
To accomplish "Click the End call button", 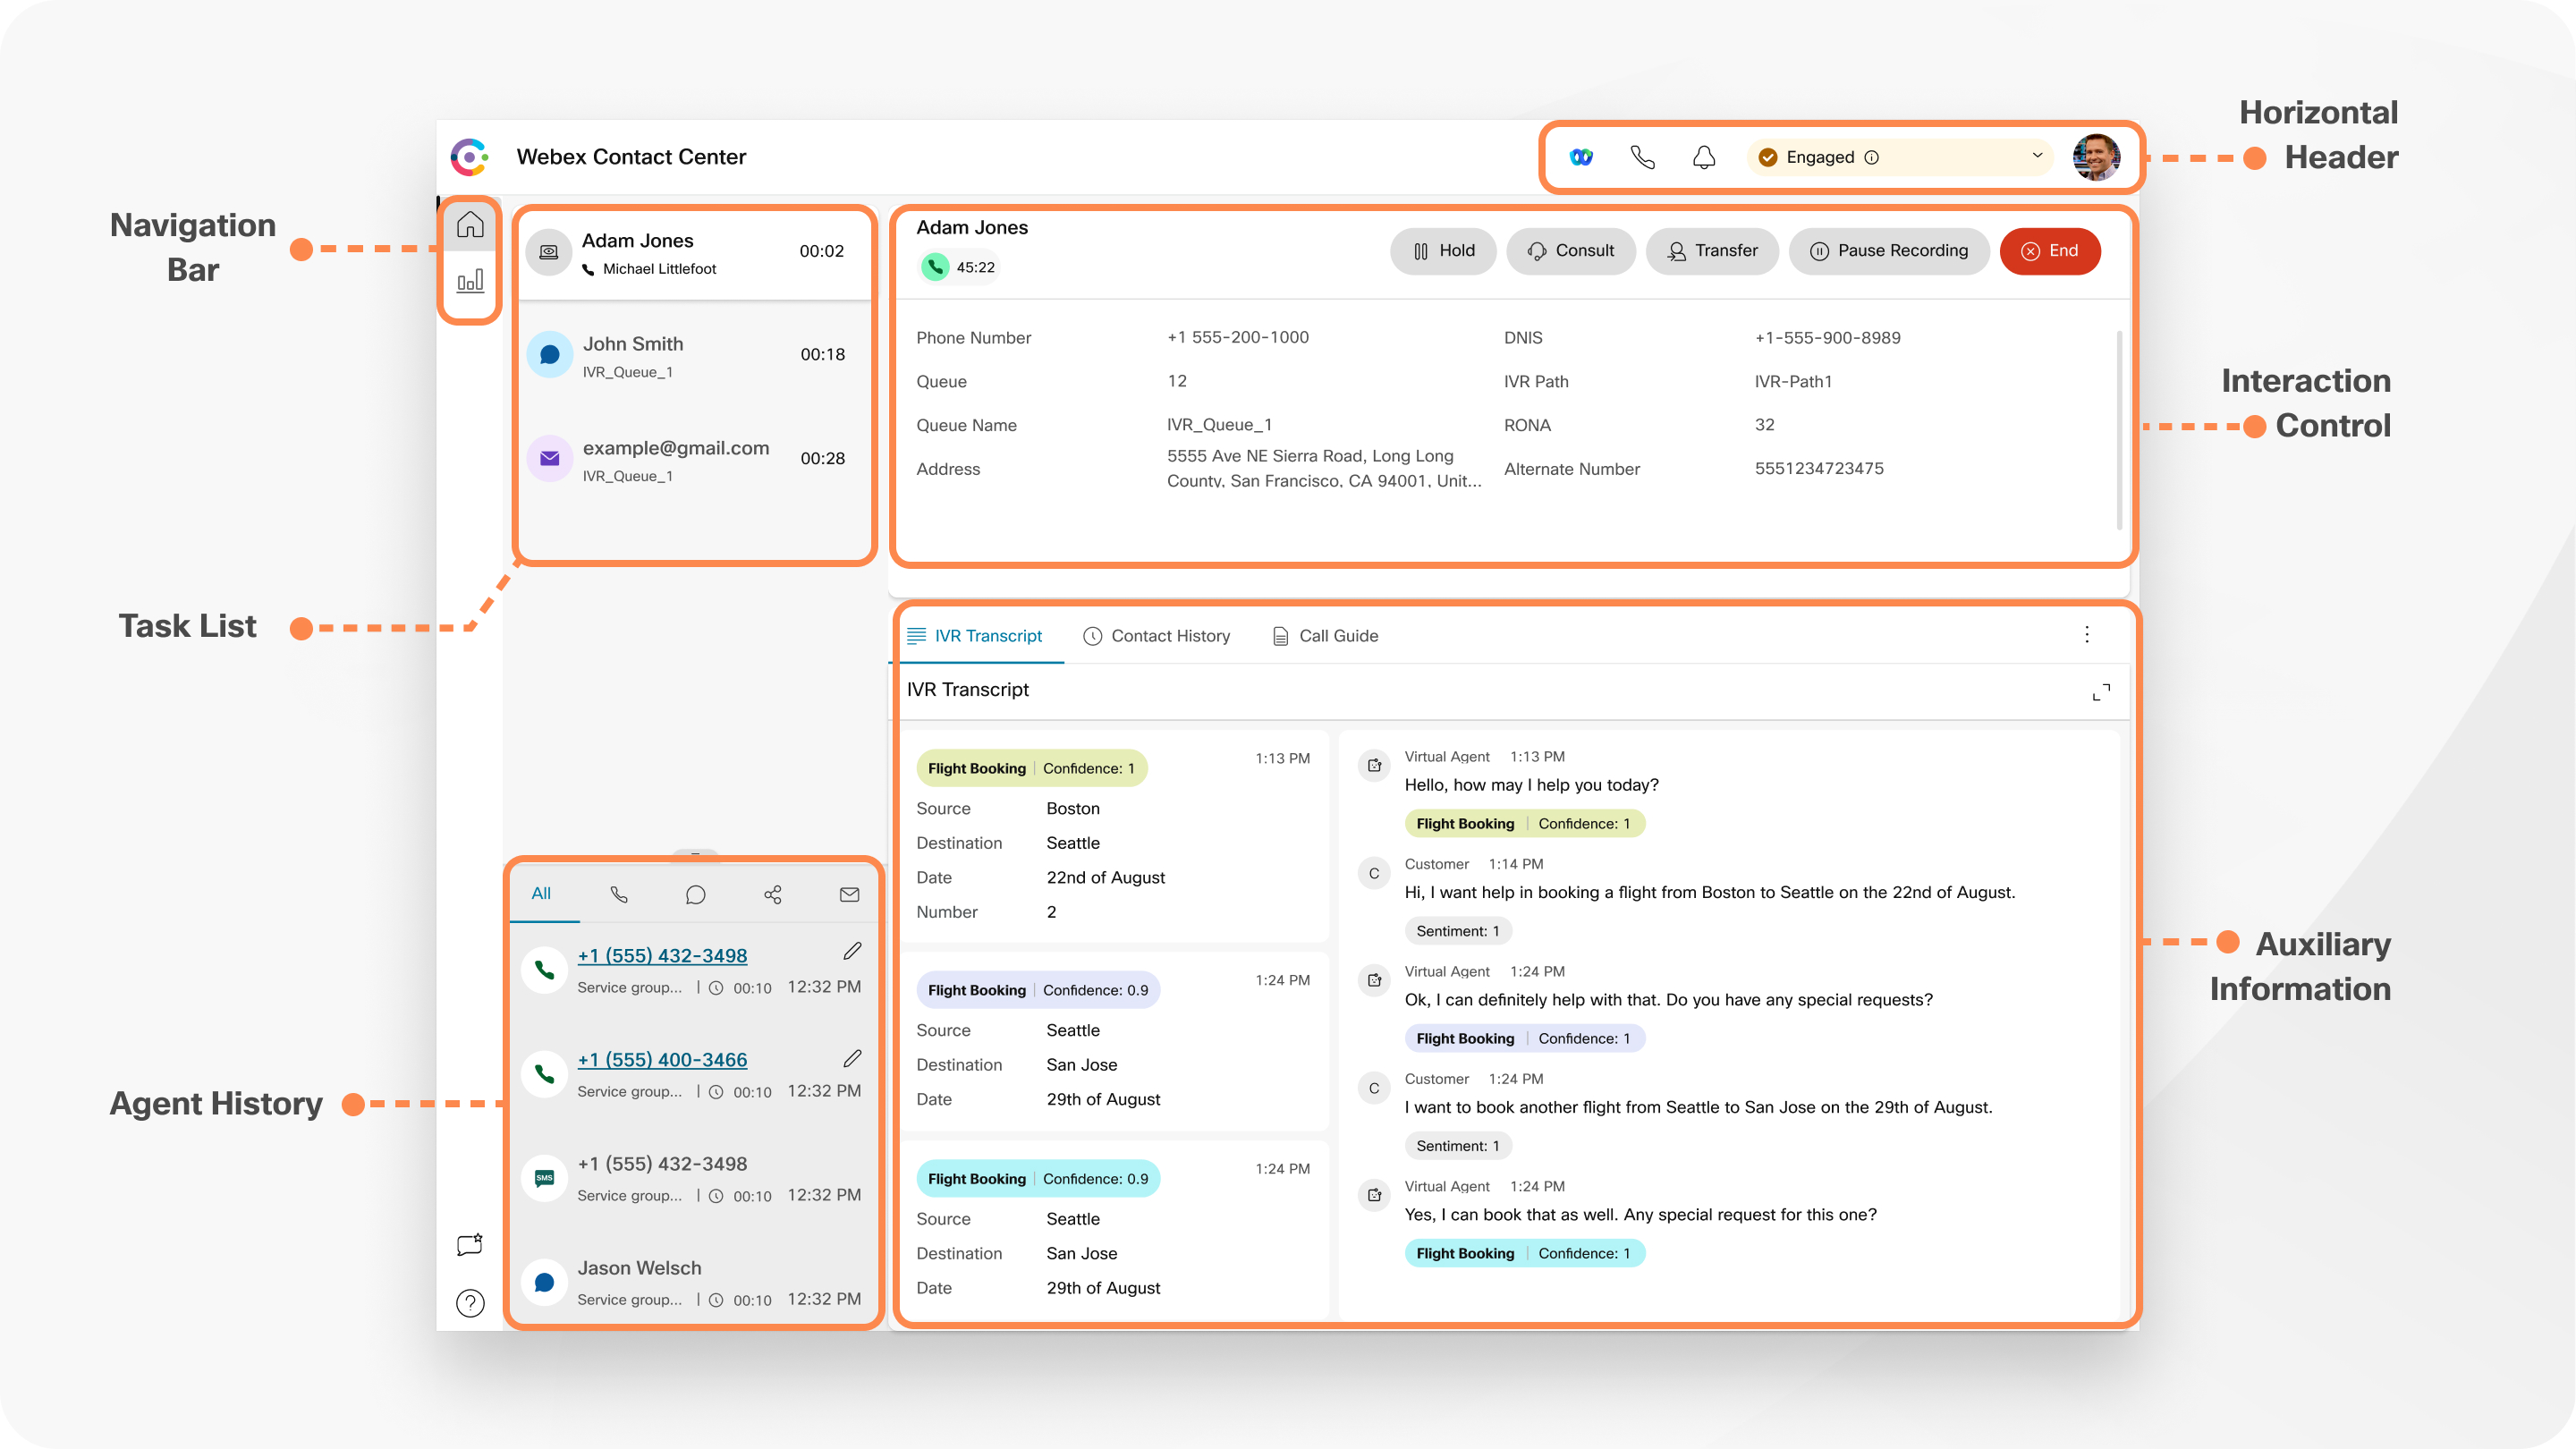I will click(x=2051, y=250).
